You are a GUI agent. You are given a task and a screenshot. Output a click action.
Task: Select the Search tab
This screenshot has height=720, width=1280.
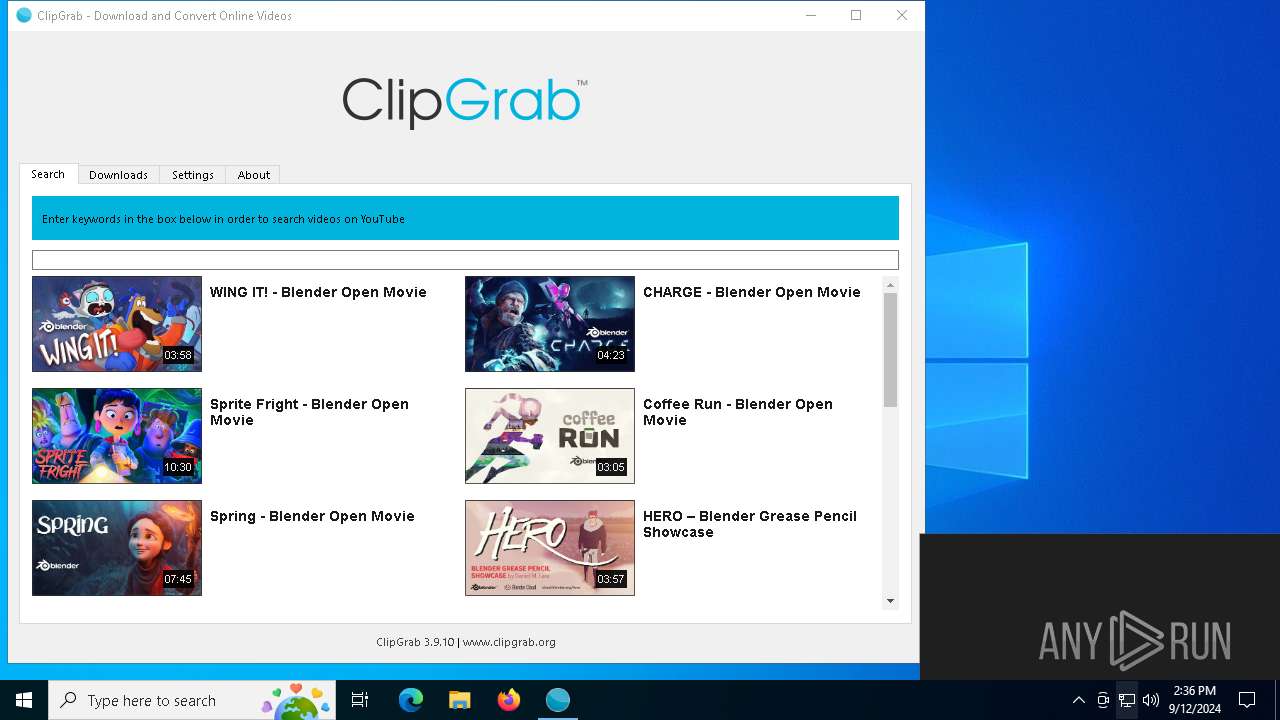(x=48, y=174)
